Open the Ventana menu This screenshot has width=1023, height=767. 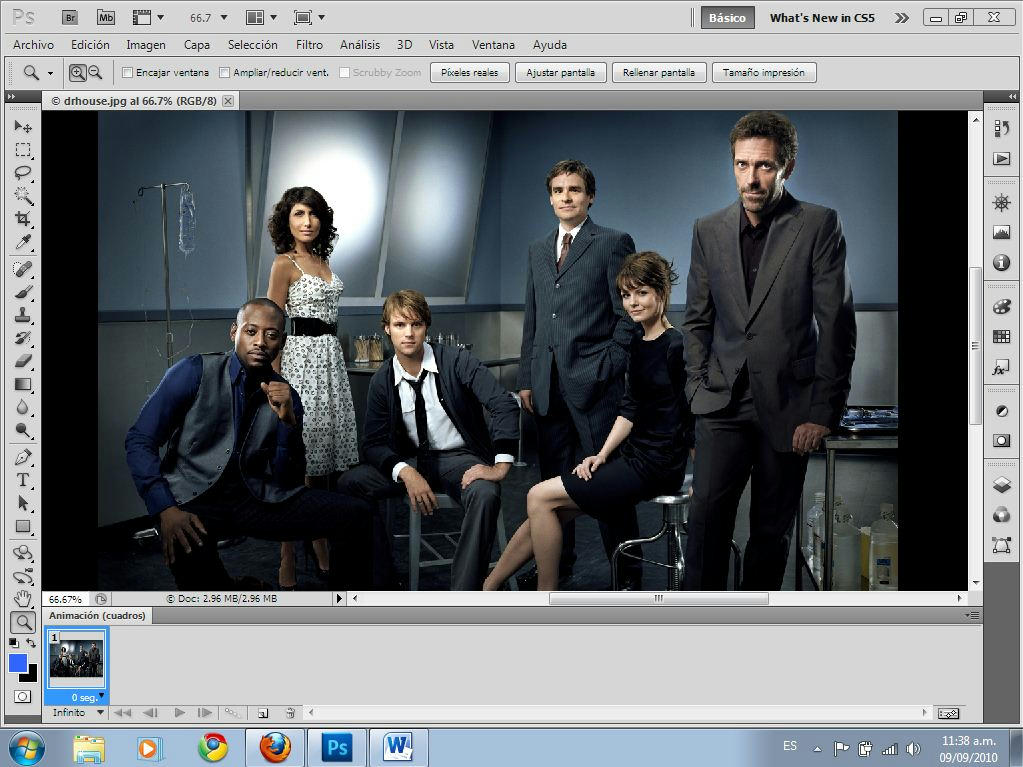[x=493, y=45]
